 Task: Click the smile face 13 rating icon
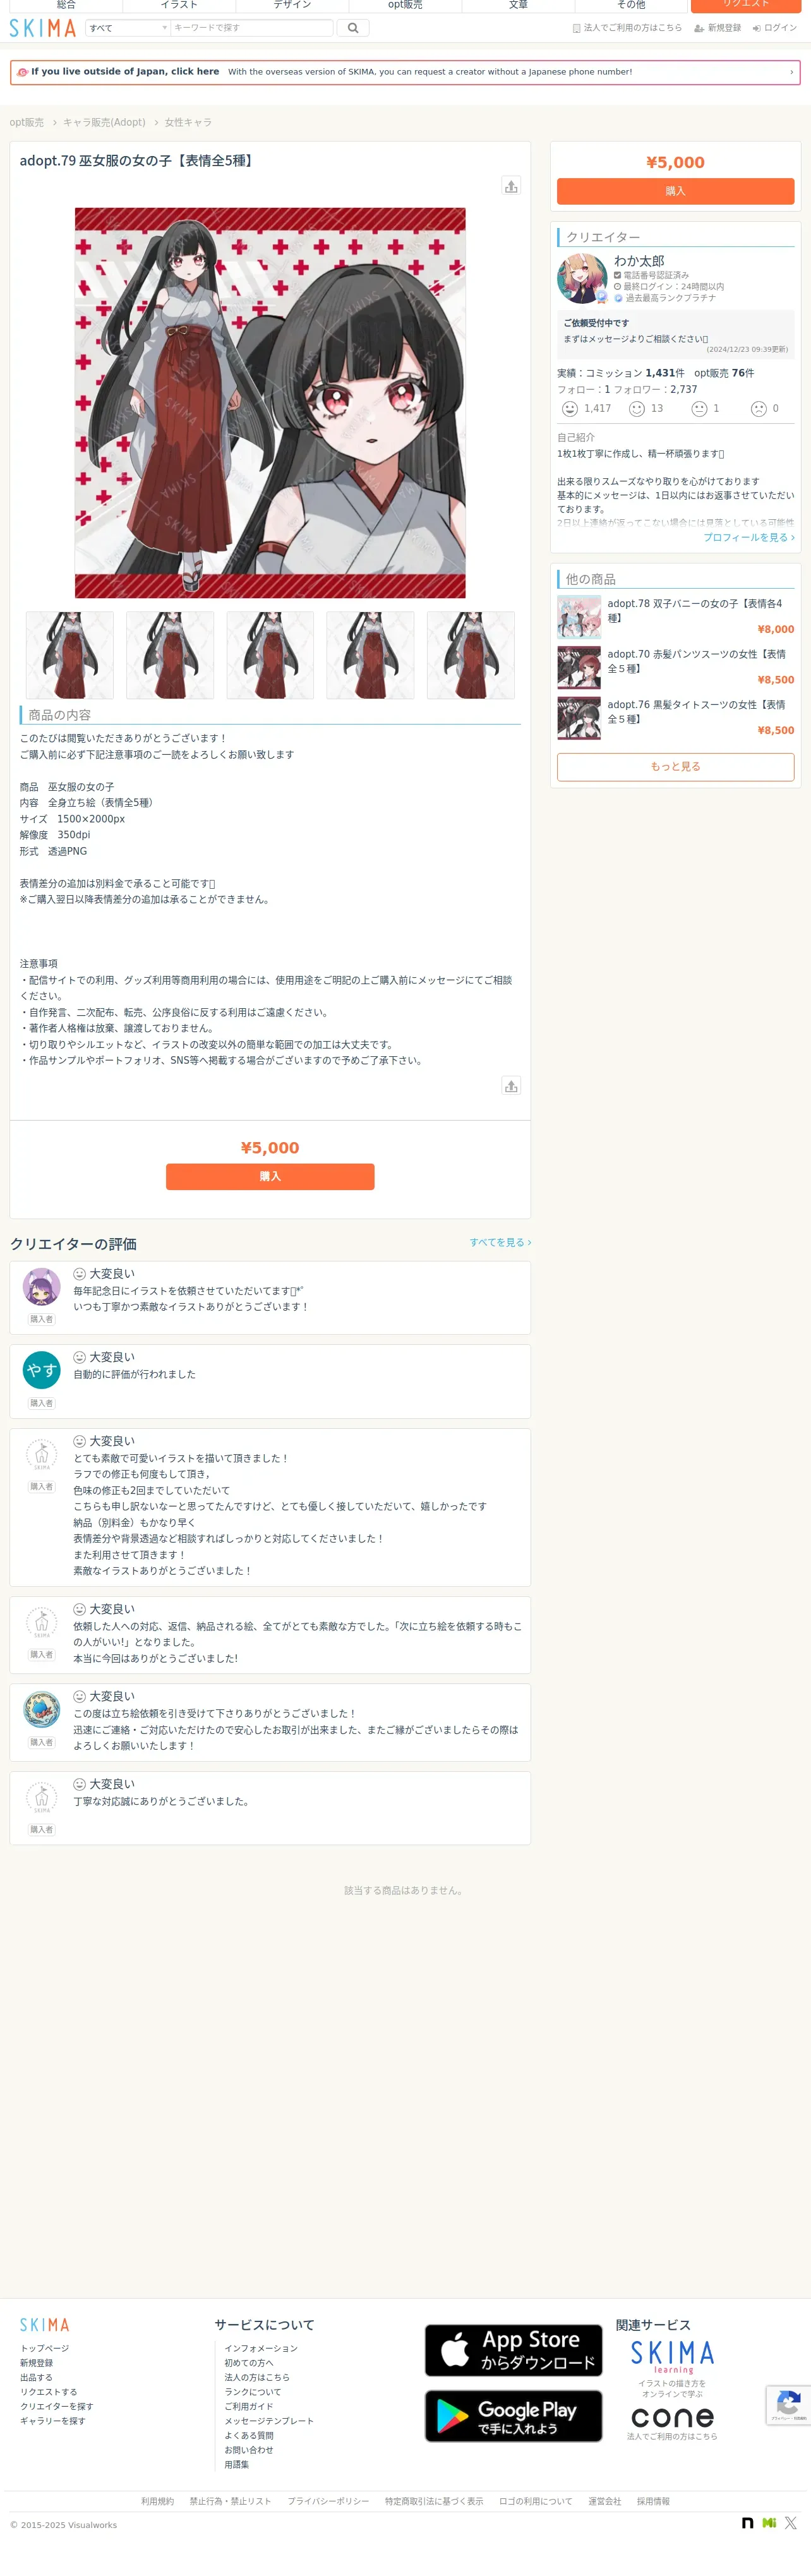[637, 409]
